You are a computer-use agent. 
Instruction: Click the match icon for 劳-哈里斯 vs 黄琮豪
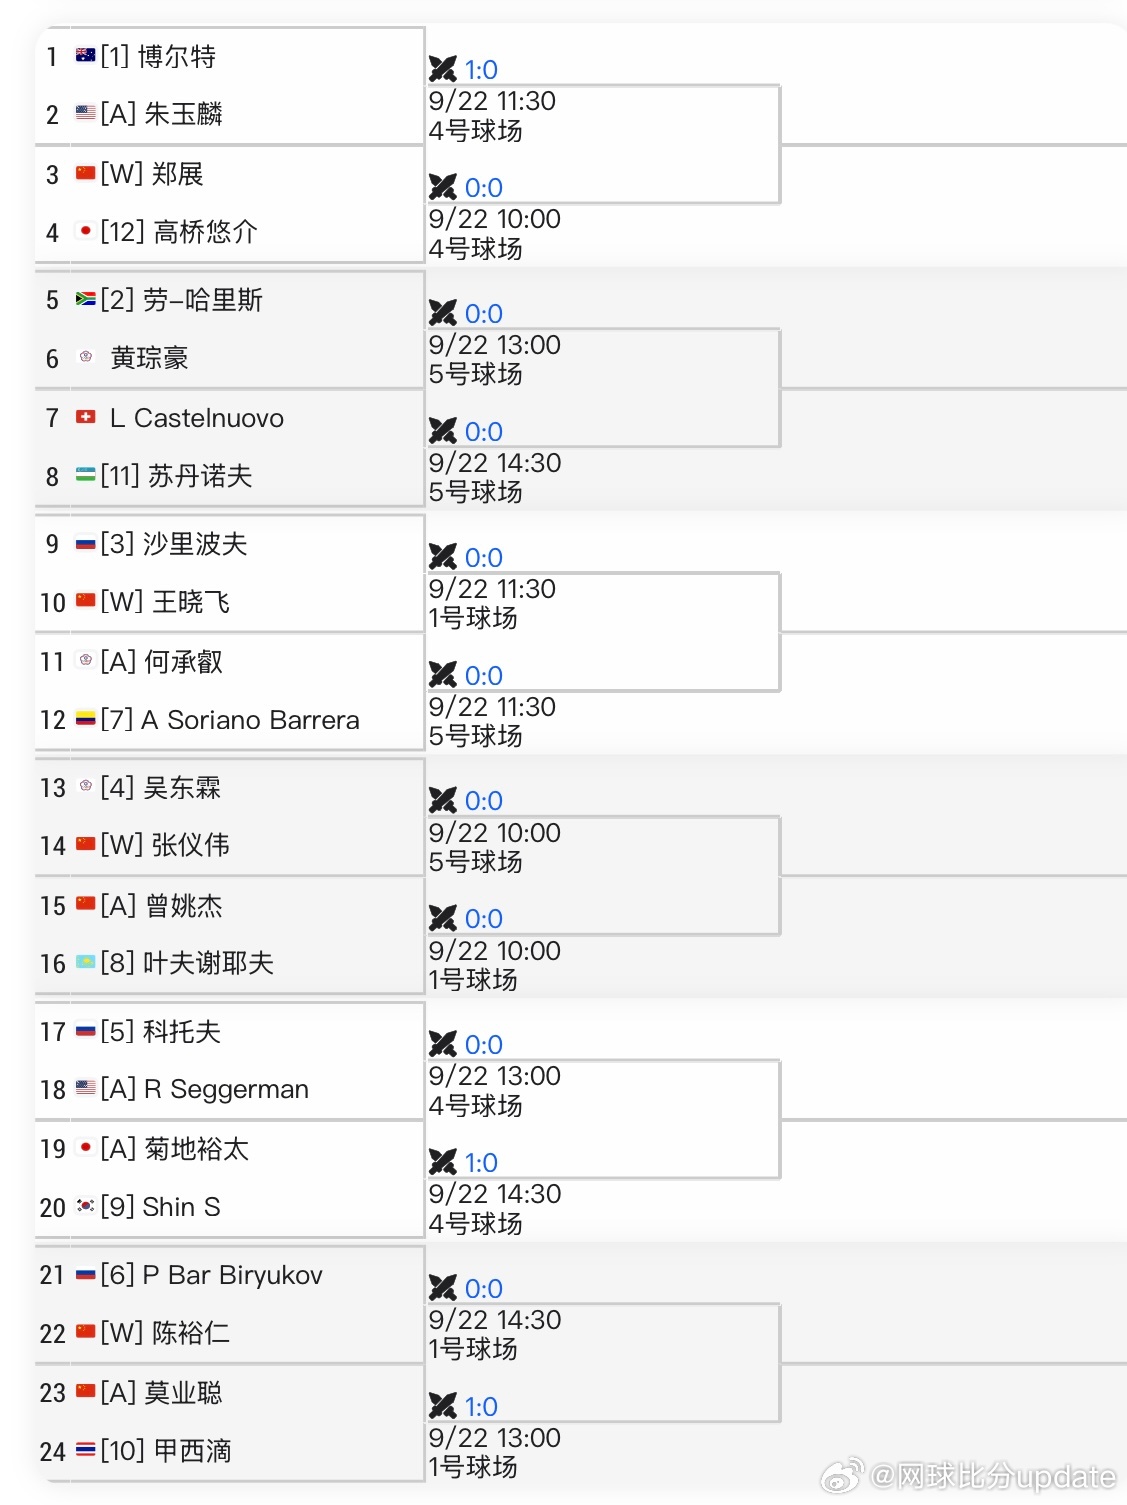pos(442,313)
